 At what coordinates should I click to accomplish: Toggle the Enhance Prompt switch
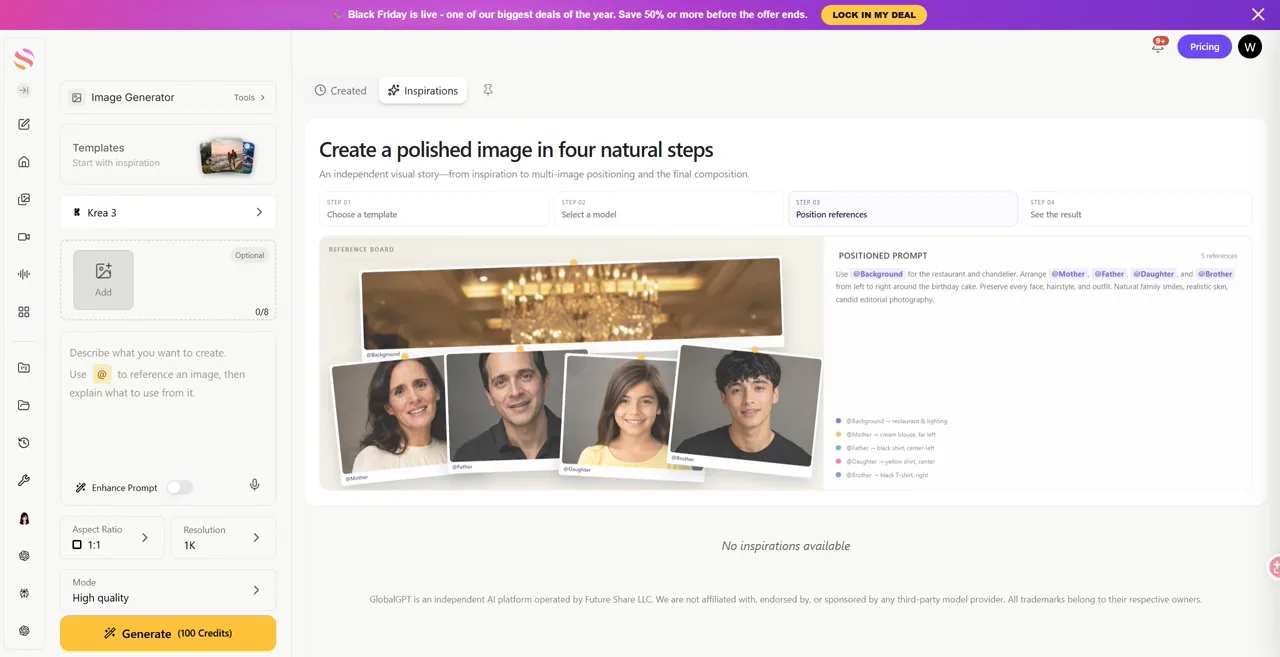179,488
